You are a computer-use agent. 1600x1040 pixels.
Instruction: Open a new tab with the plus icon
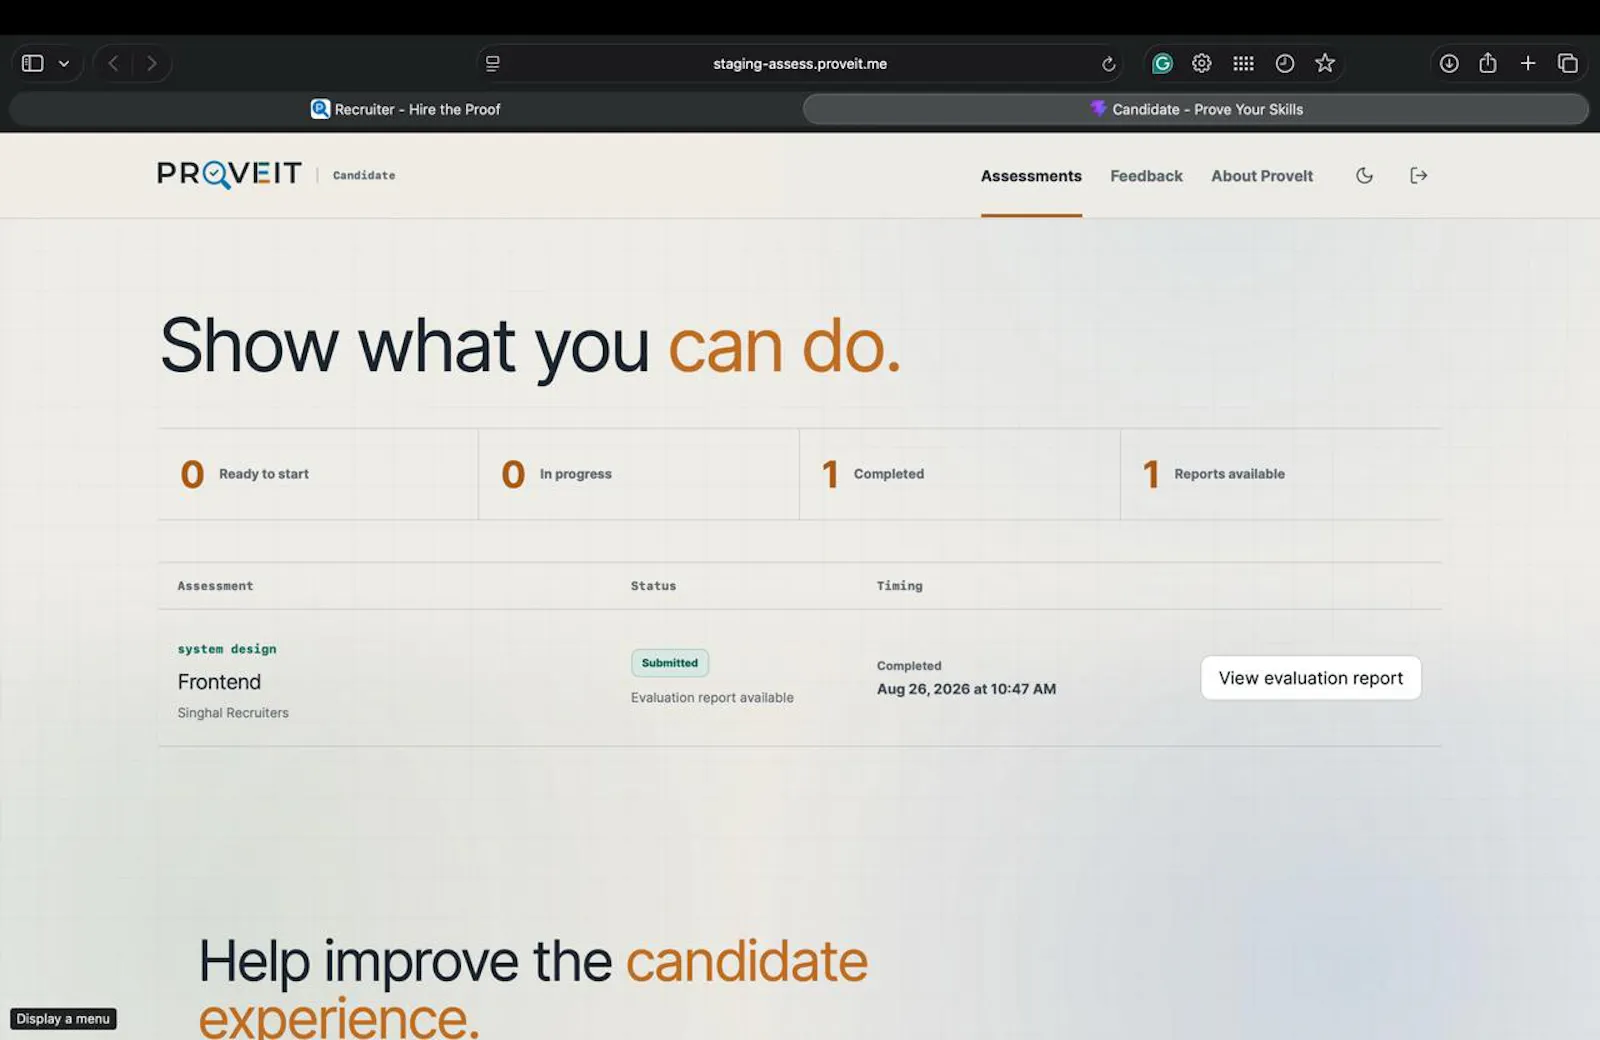pos(1528,63)
